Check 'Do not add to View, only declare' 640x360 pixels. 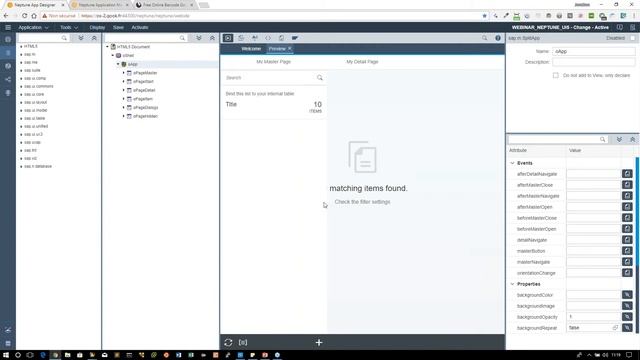pos(556,75)
